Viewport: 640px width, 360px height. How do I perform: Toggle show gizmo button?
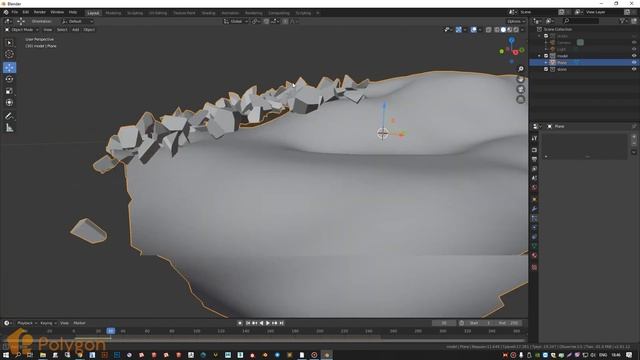(x=459, y=30)
